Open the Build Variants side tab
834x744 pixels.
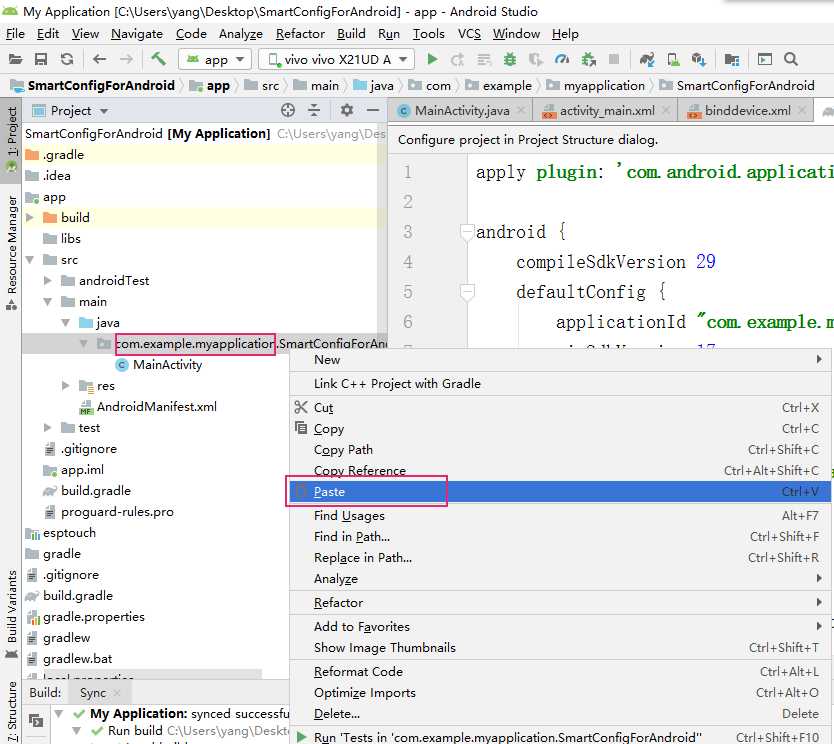[11, 614]
